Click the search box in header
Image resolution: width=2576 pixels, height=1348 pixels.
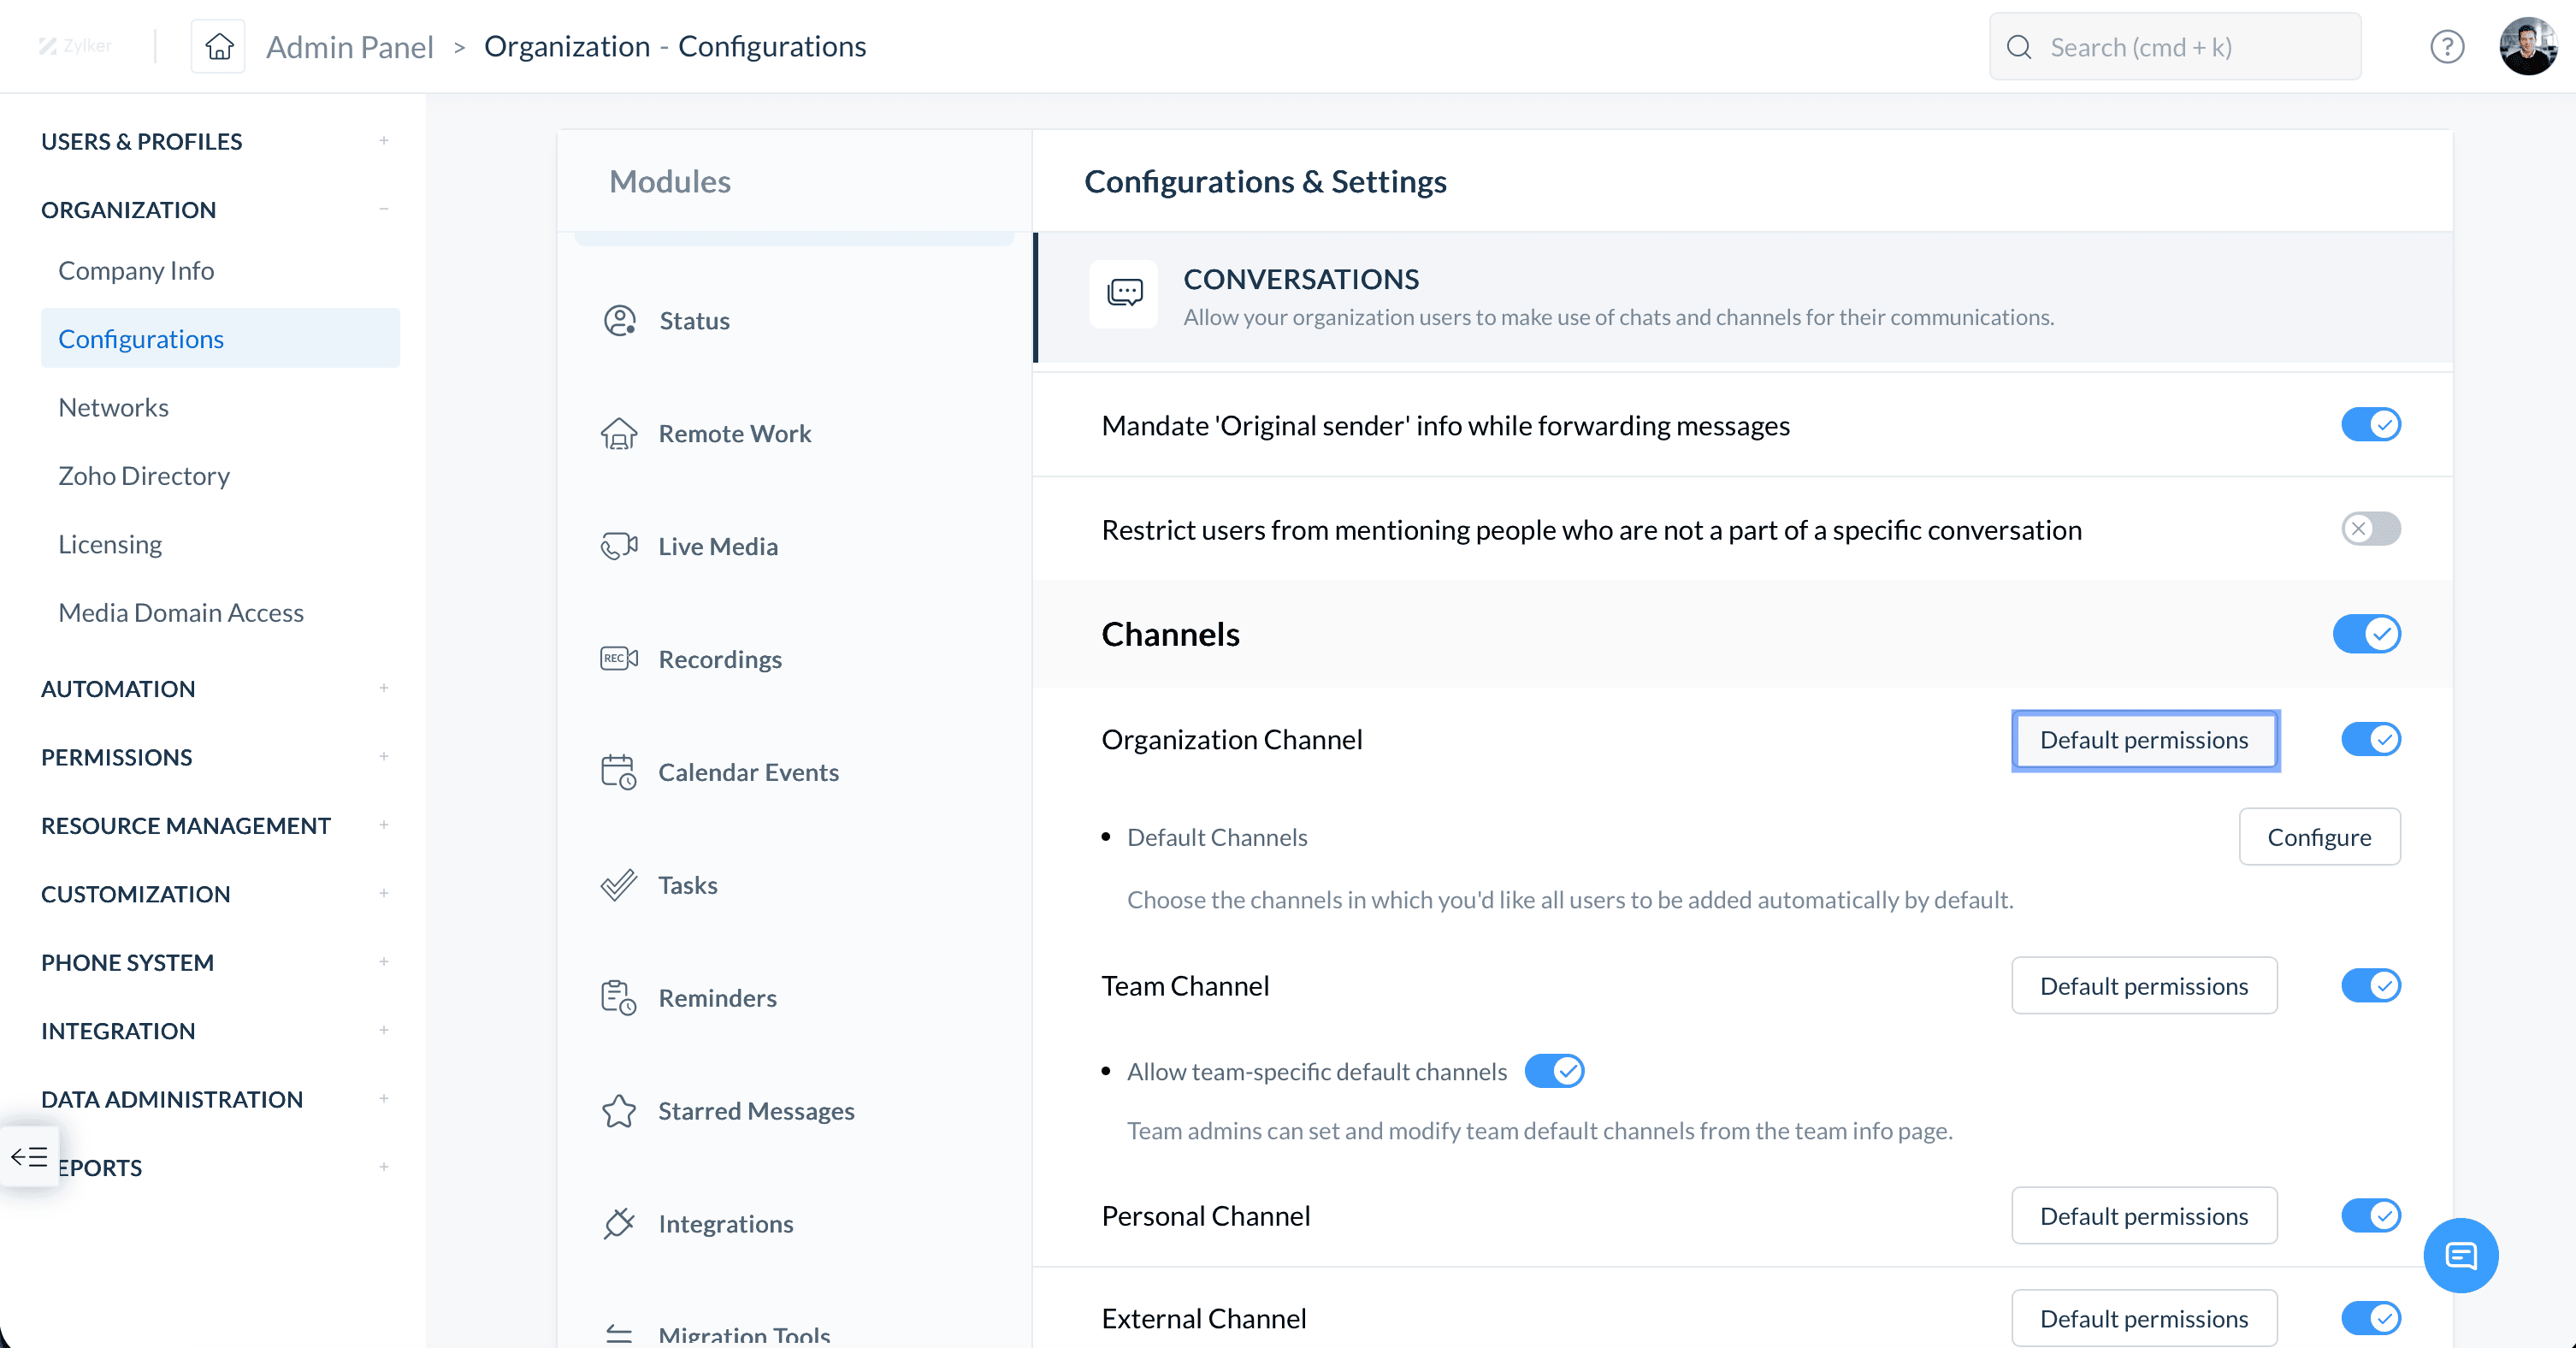click(x=2175, y=47)
